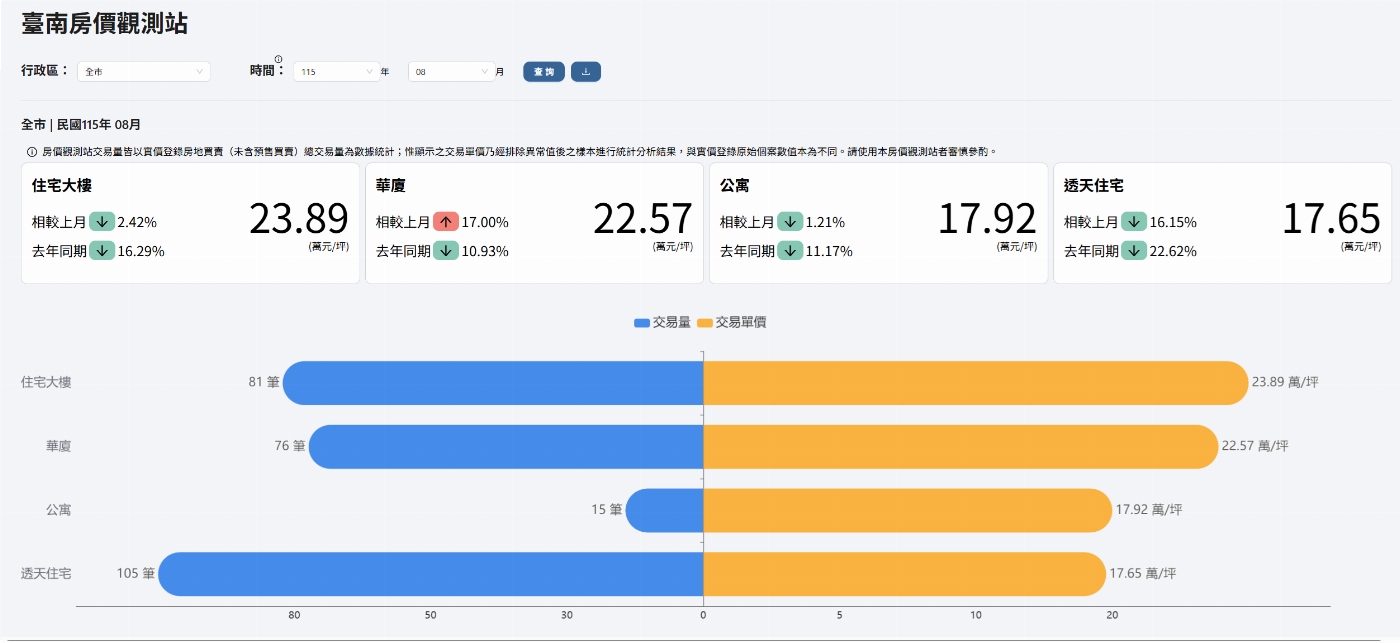Click the large 17.65 price value
This screenshot has height=643, width=1400.
pos(1331,219)
